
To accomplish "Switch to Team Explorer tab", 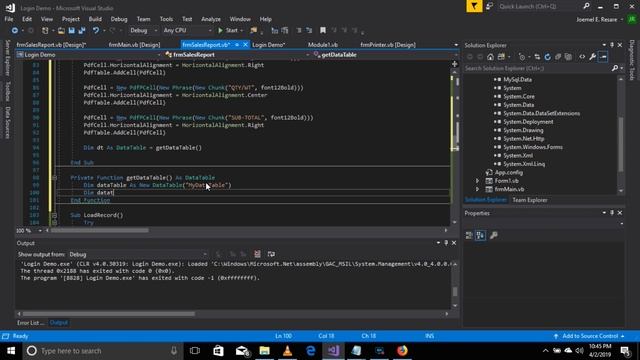I will pyautogui.click(x=530, y=200).
